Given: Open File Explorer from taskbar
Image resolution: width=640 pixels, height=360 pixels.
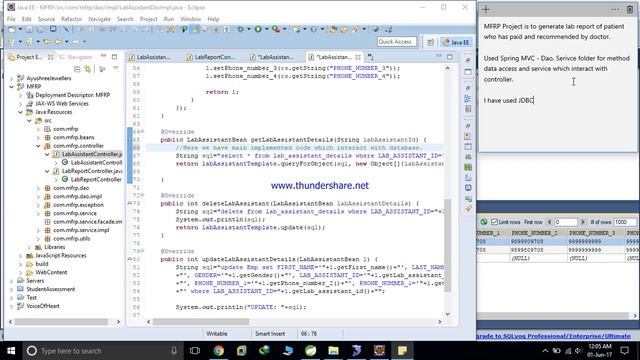Looking at the screenshot, I should point(333,351).
